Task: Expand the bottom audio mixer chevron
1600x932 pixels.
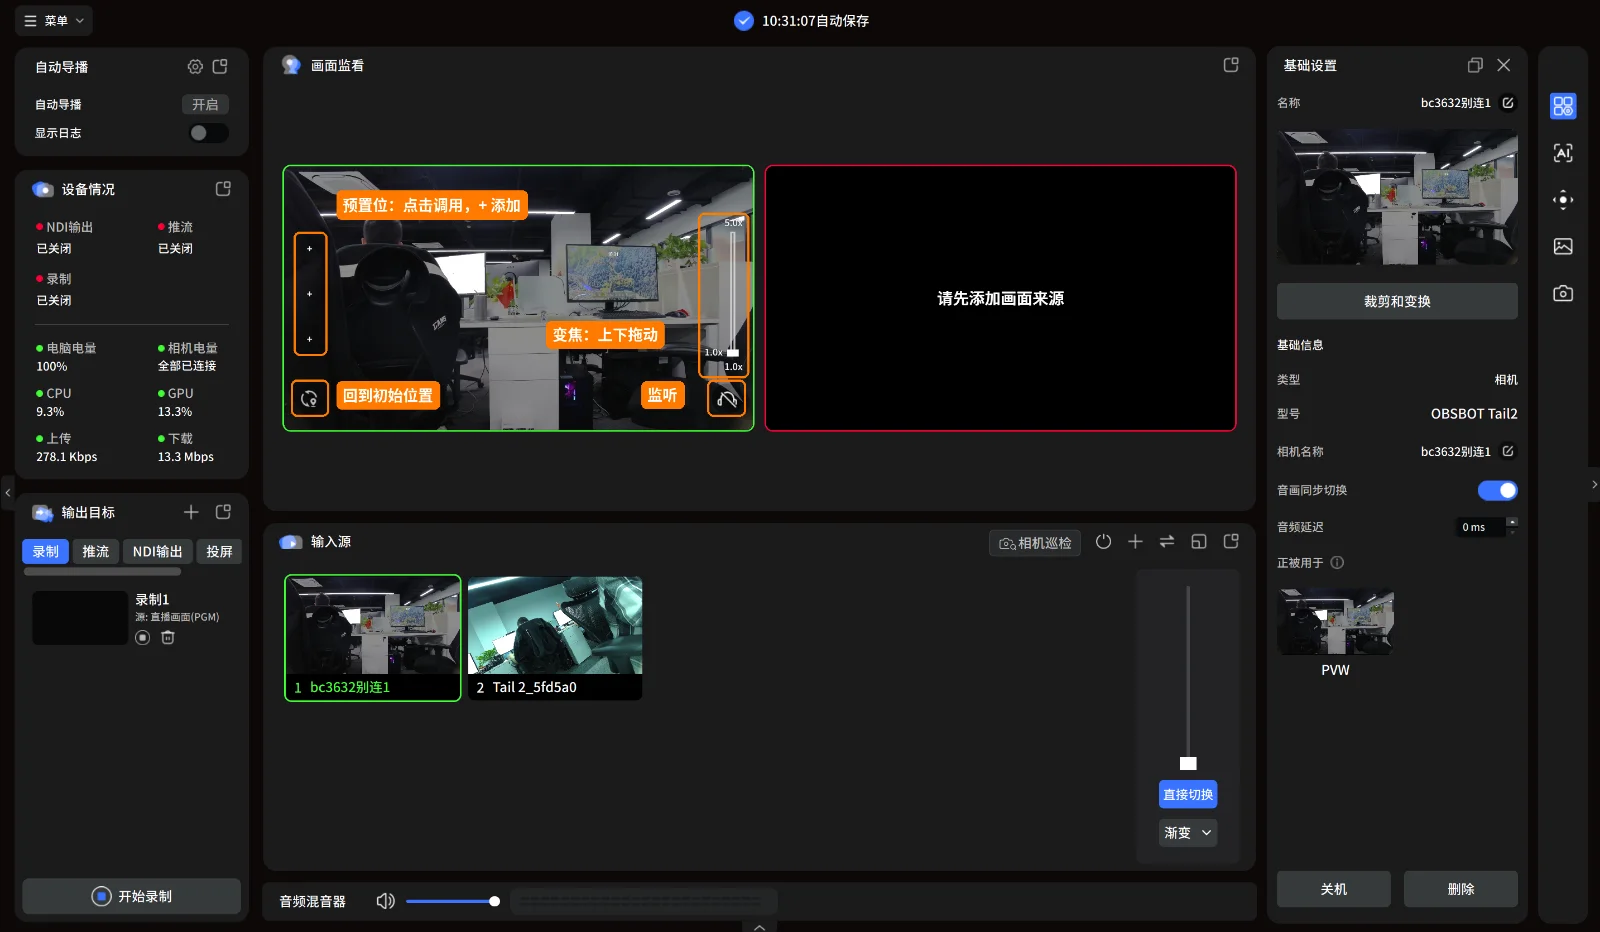Action: tap(760, 927)
